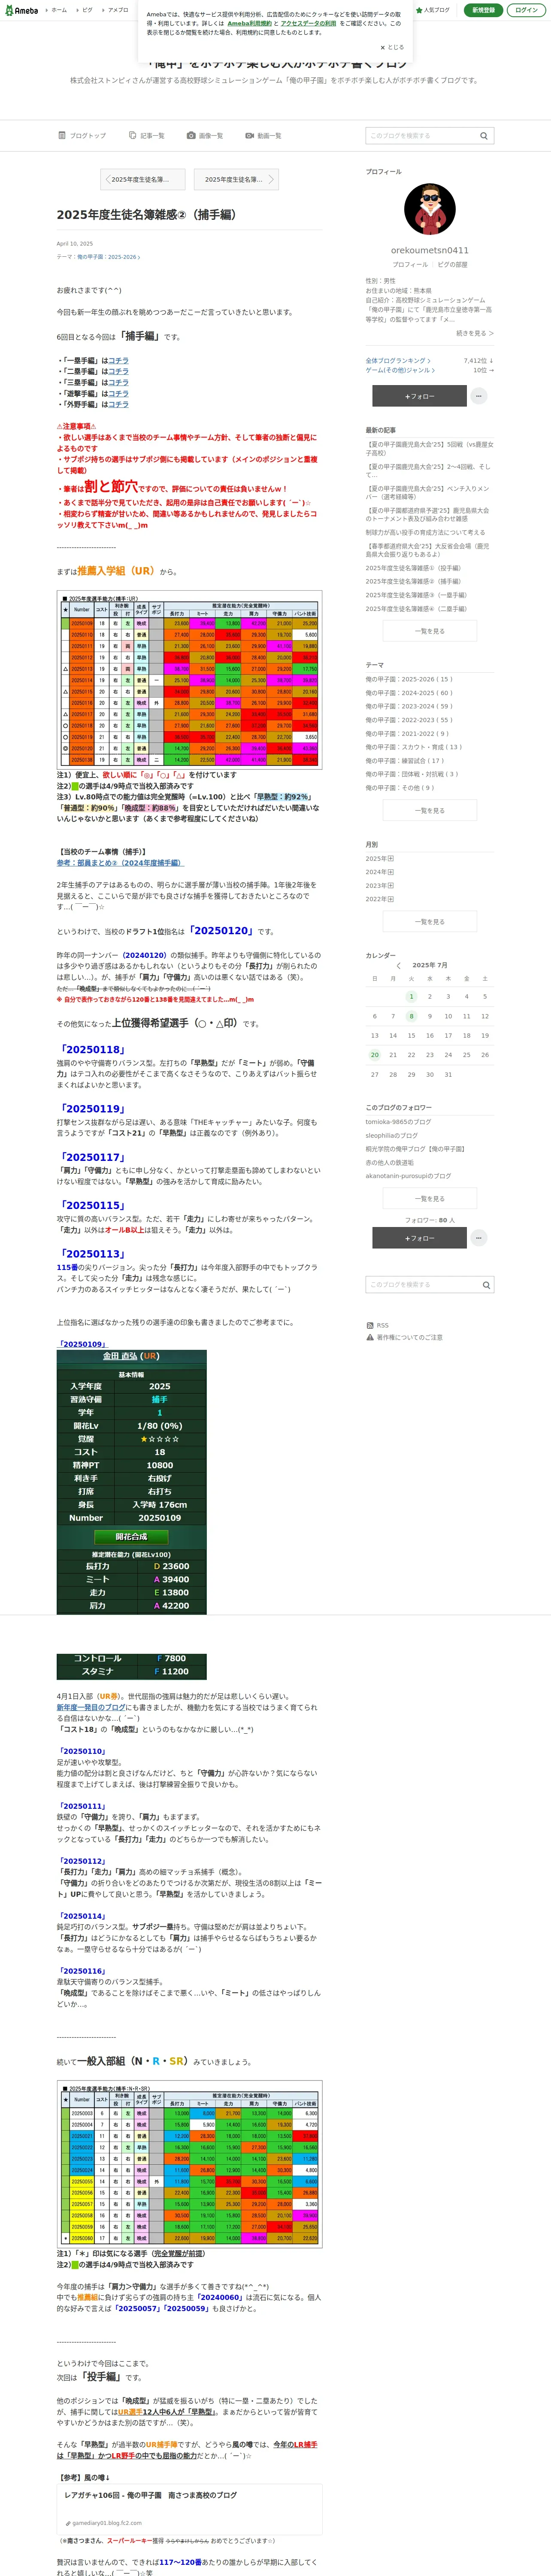Focus the lower blog search field

420,1285
